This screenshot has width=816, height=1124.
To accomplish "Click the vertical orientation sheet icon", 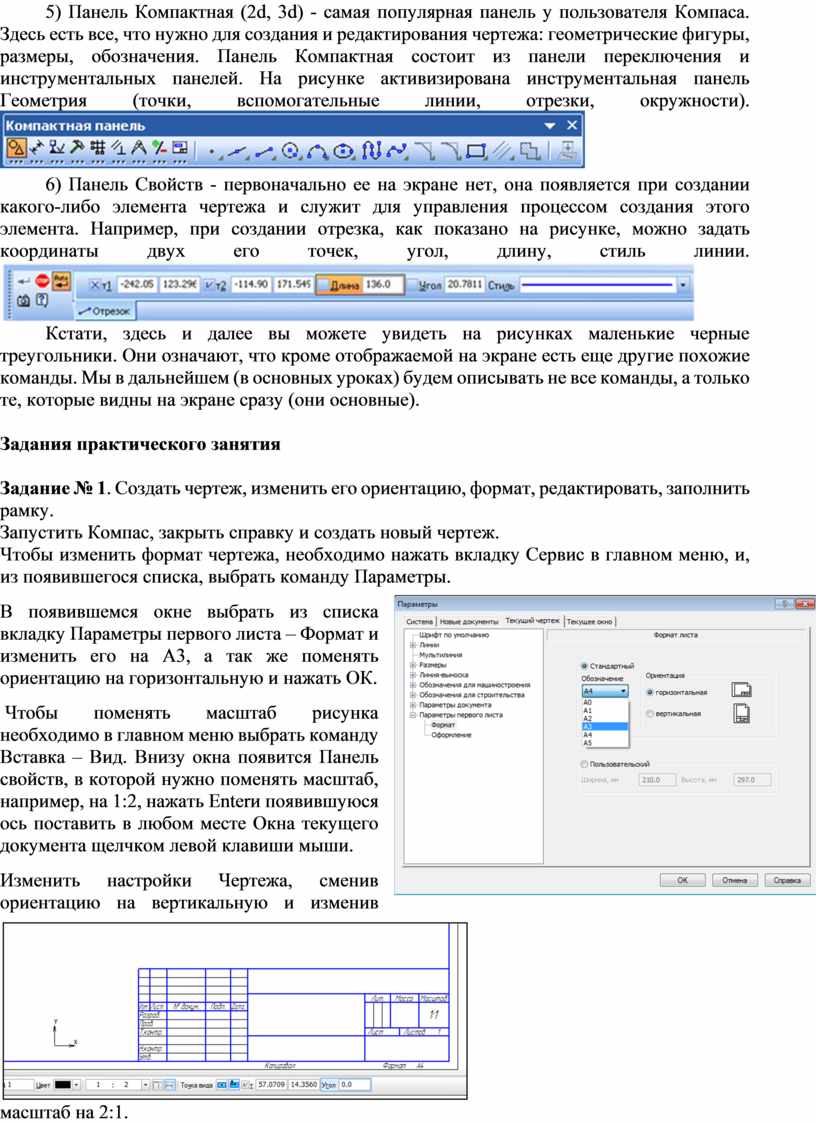I will [741, 714].
